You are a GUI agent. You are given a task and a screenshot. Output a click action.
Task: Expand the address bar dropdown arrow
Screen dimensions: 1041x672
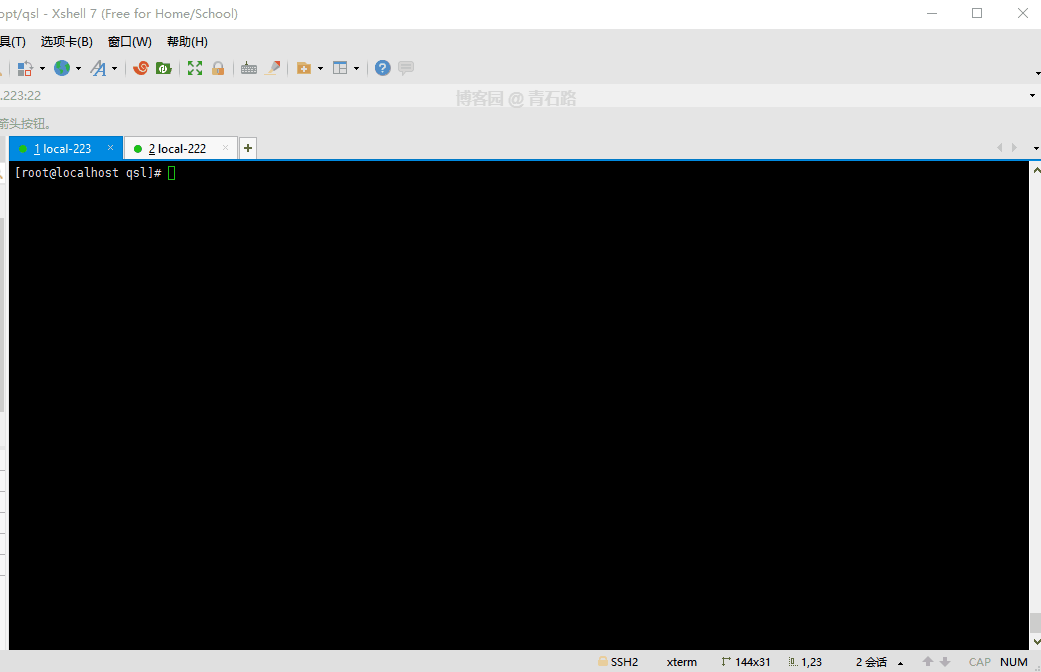click(1032, 96)
